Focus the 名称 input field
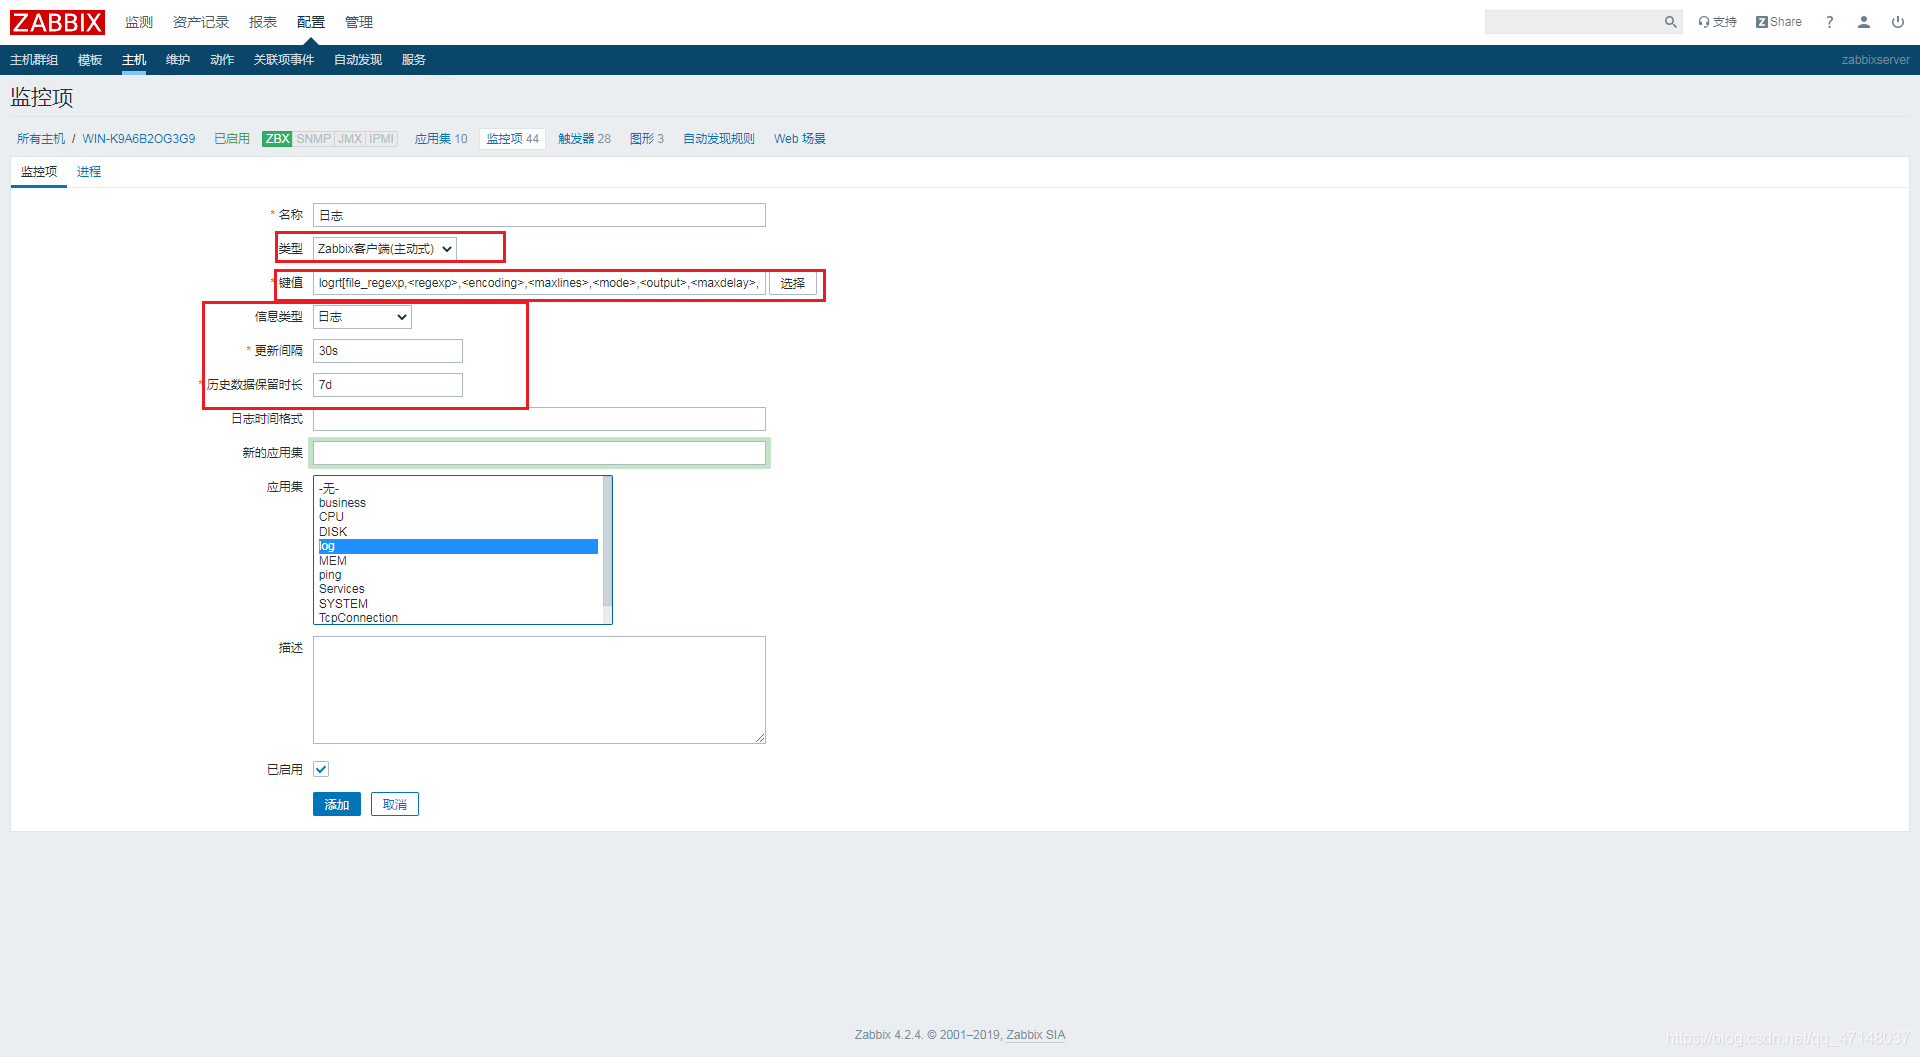1920x1057 pixels. tap(539, 215)
